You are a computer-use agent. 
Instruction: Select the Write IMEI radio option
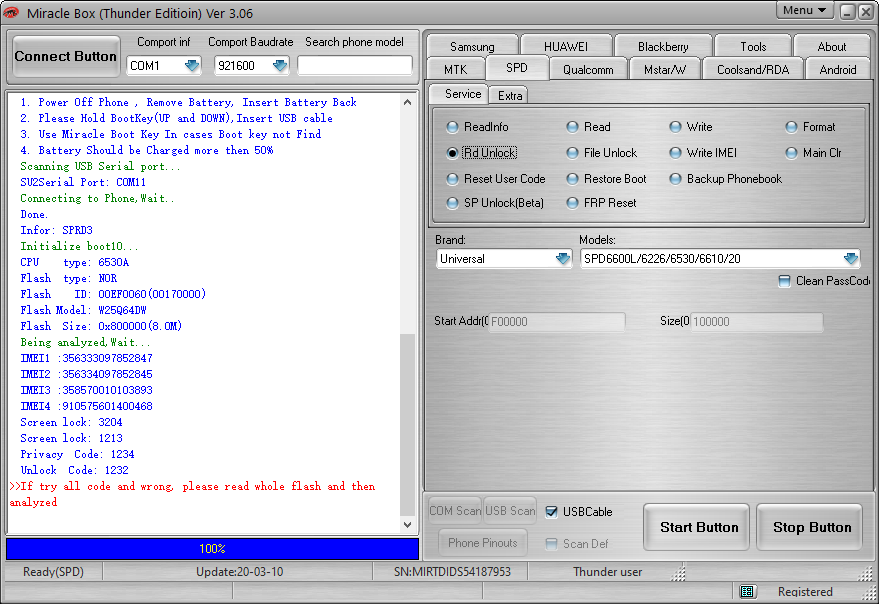(x=703, y=153)
